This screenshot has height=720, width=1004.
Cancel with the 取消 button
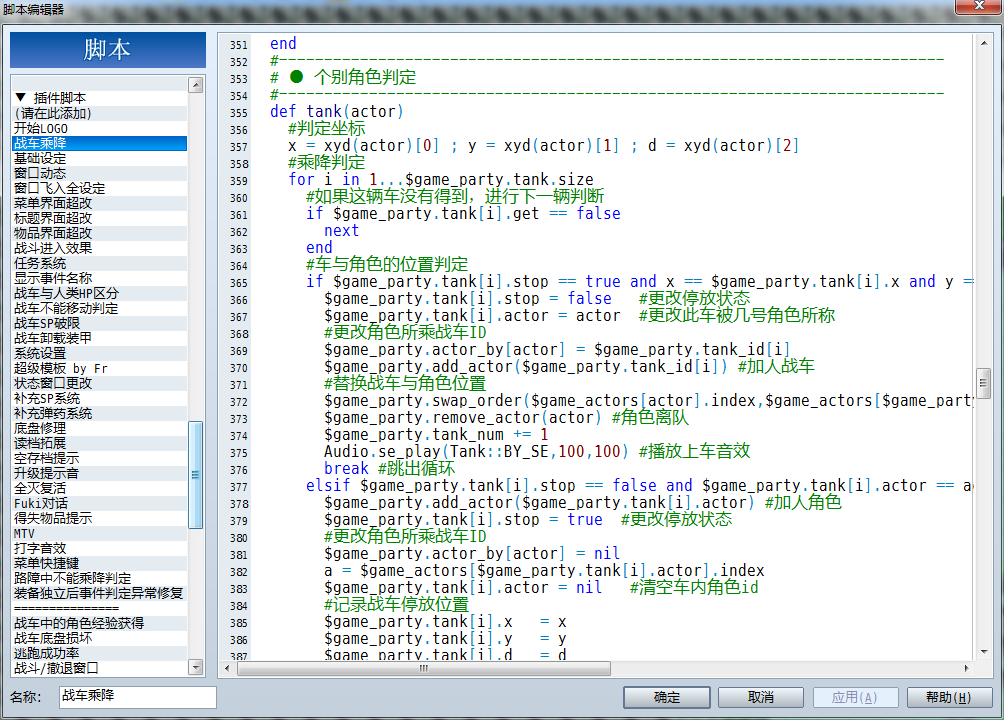pos(761,697)
